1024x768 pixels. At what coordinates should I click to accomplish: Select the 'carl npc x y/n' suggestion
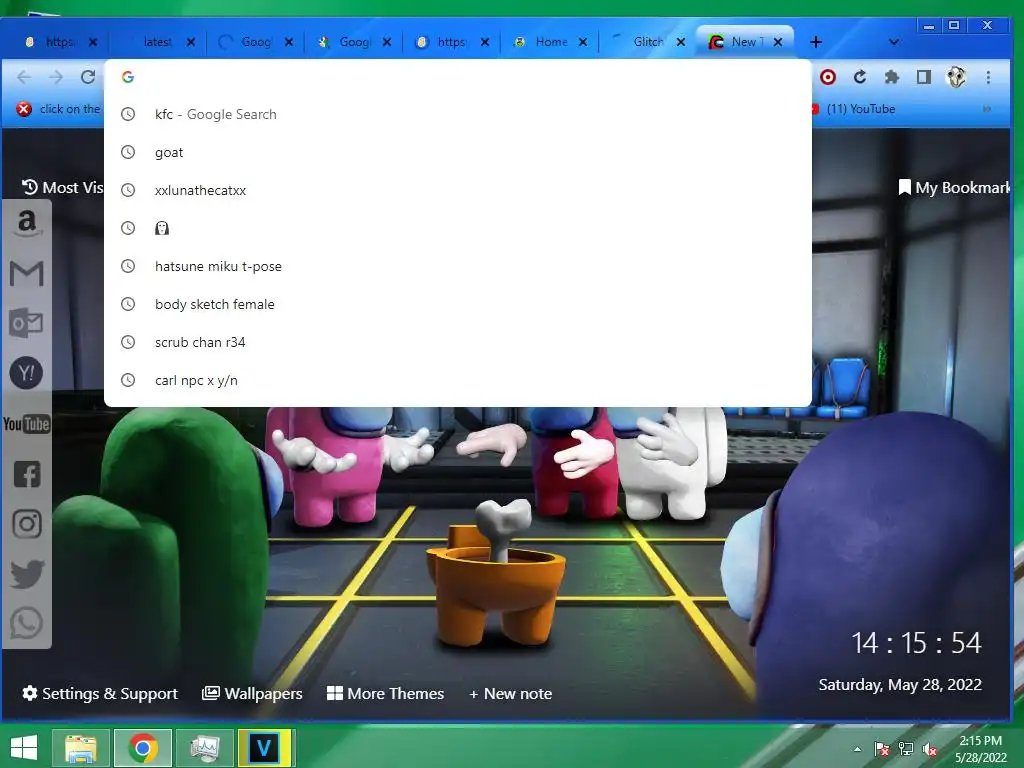[458, 380]
